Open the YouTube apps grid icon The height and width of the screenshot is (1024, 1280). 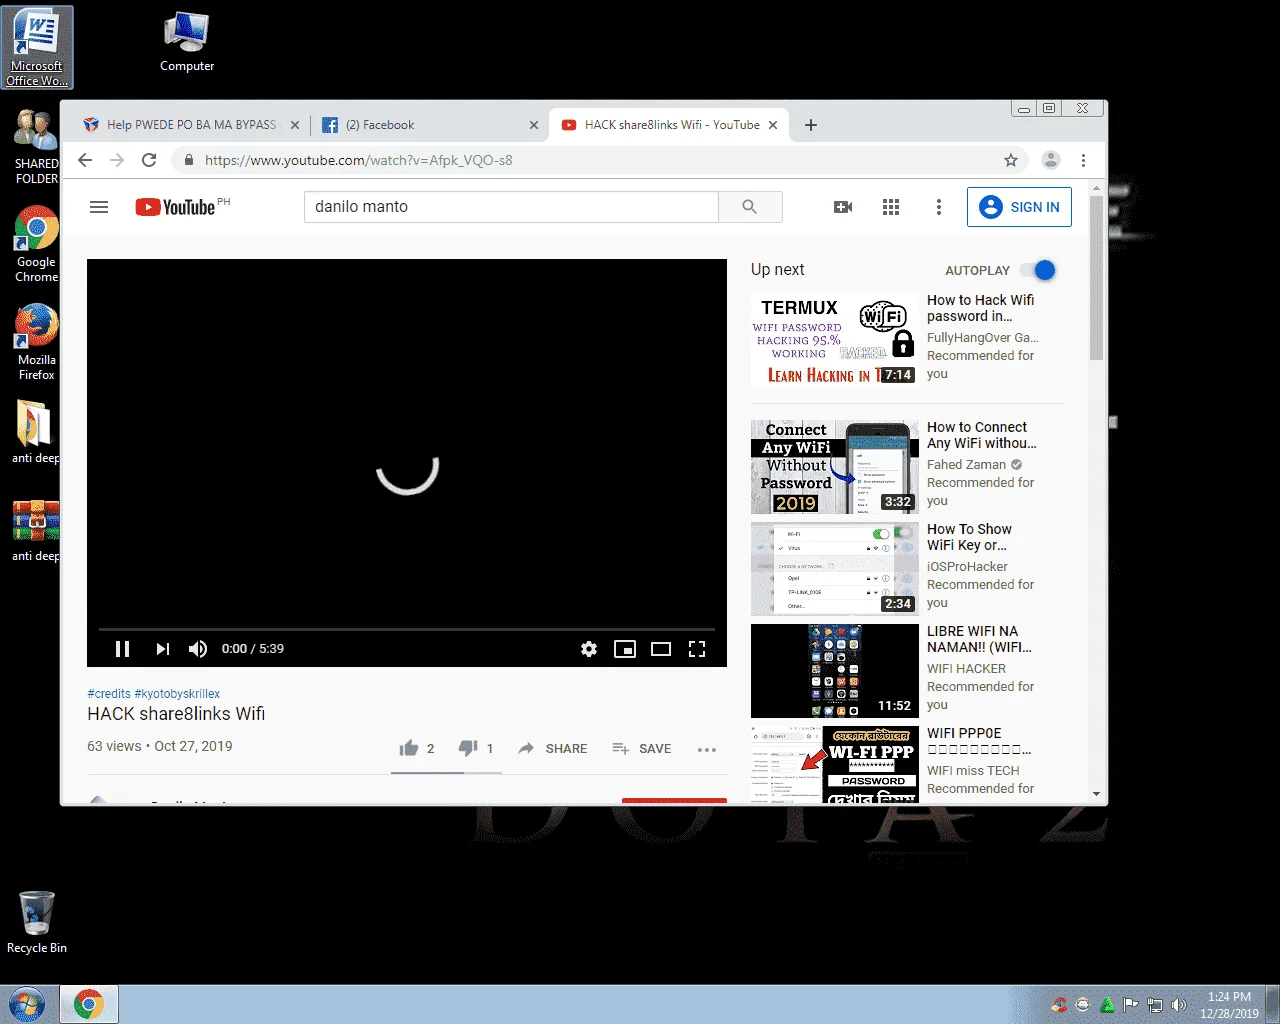click(x=891, y=207)
